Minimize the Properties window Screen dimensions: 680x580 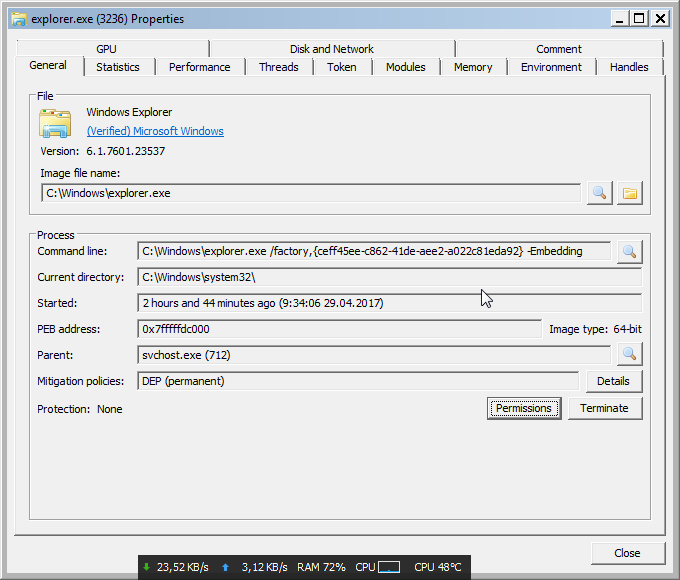620,19
